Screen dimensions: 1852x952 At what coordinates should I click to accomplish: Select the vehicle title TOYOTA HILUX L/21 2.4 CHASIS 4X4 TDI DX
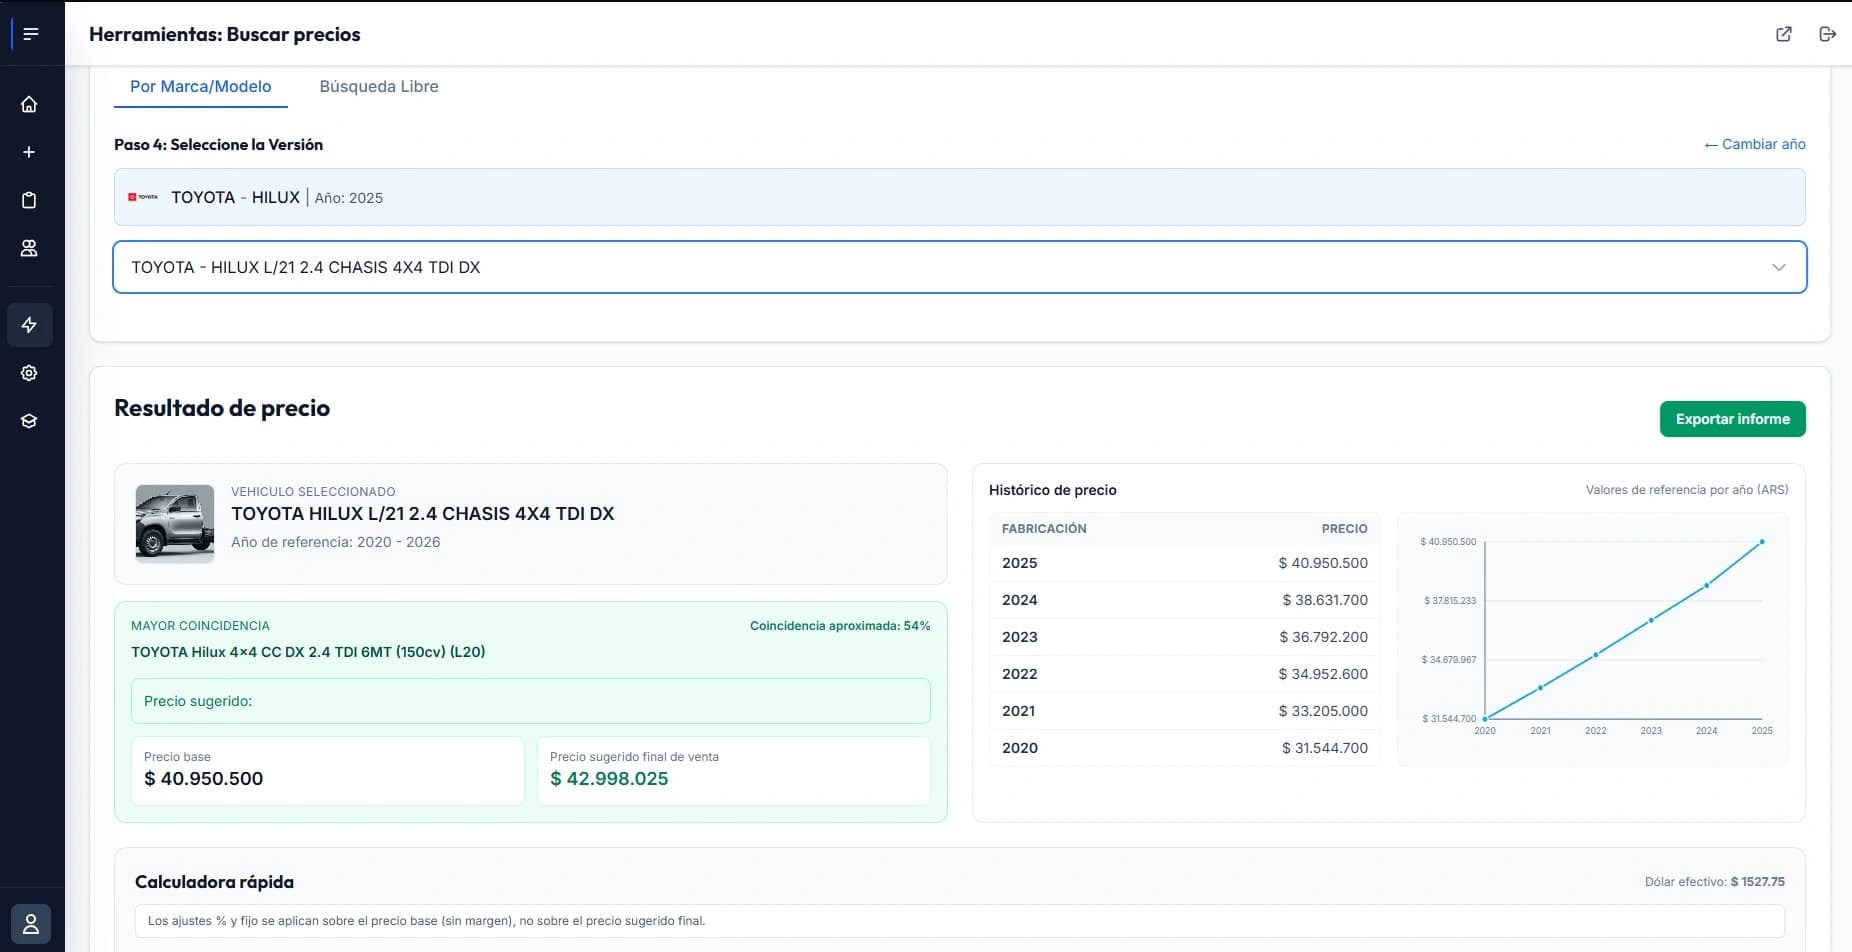pyautogui.click(x=423, y=514)
